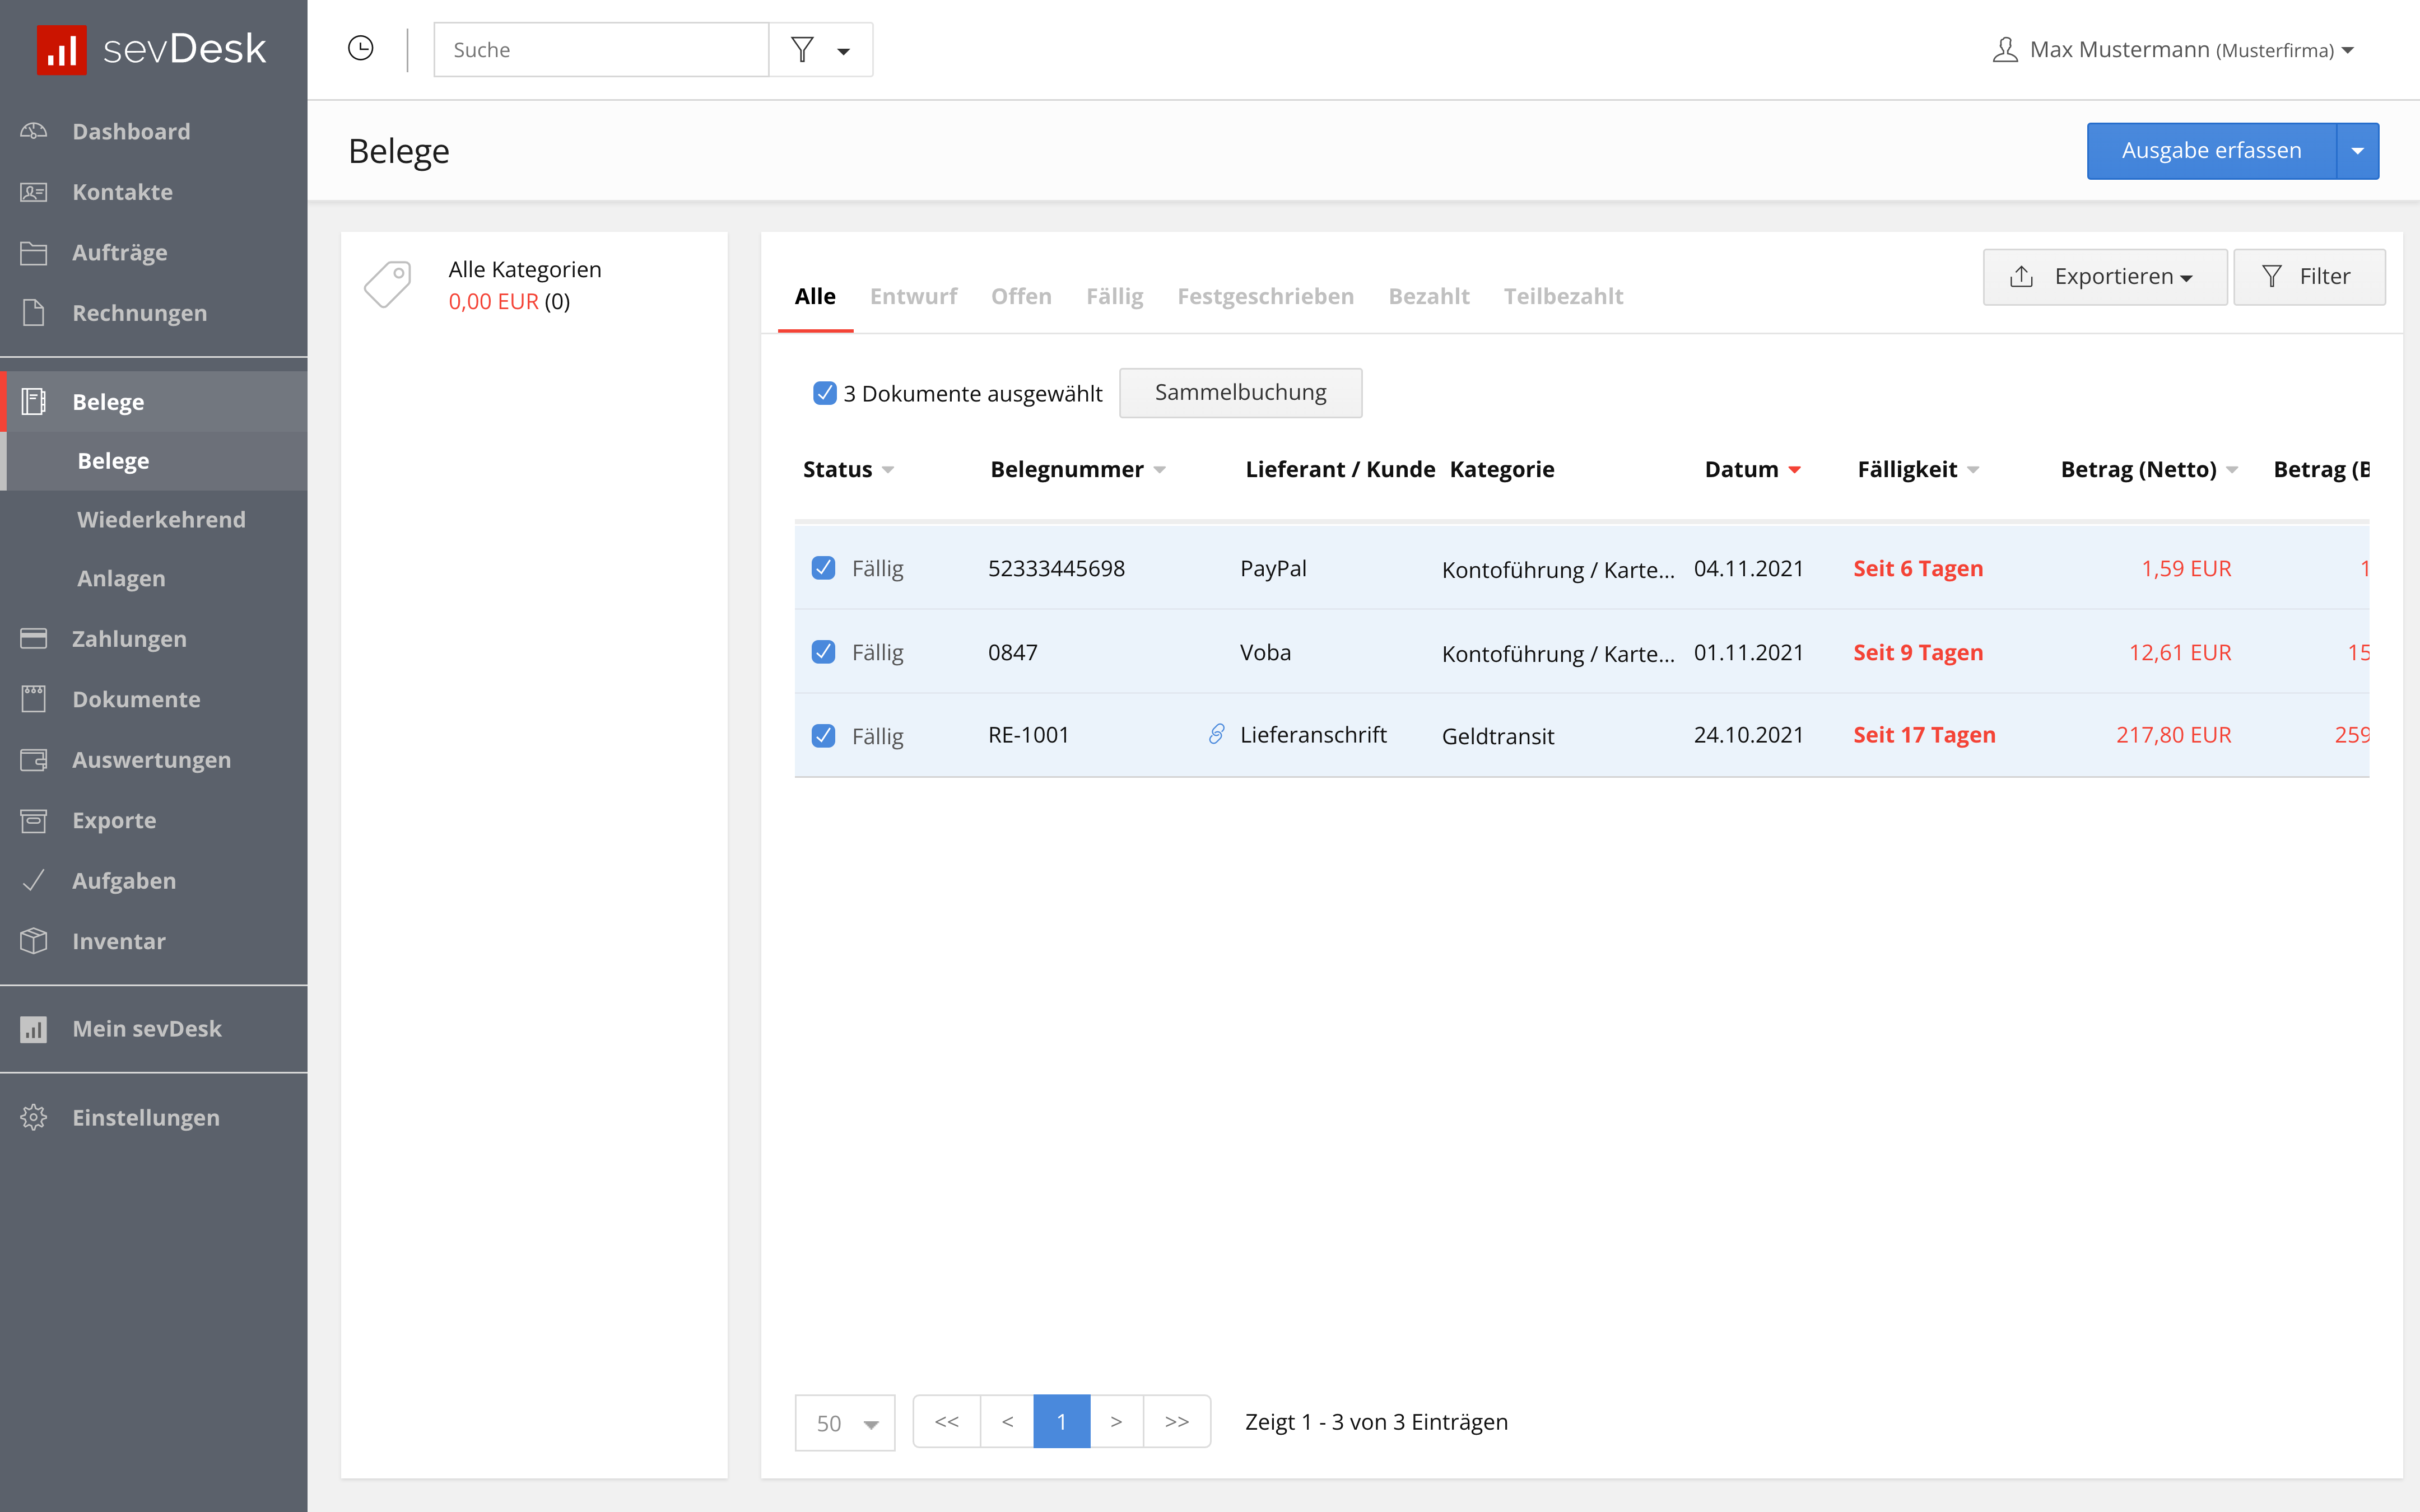This screenshot has height=1512, width=2420.
Task: Select the Belege submenu item
Action: tap(154, 461)
